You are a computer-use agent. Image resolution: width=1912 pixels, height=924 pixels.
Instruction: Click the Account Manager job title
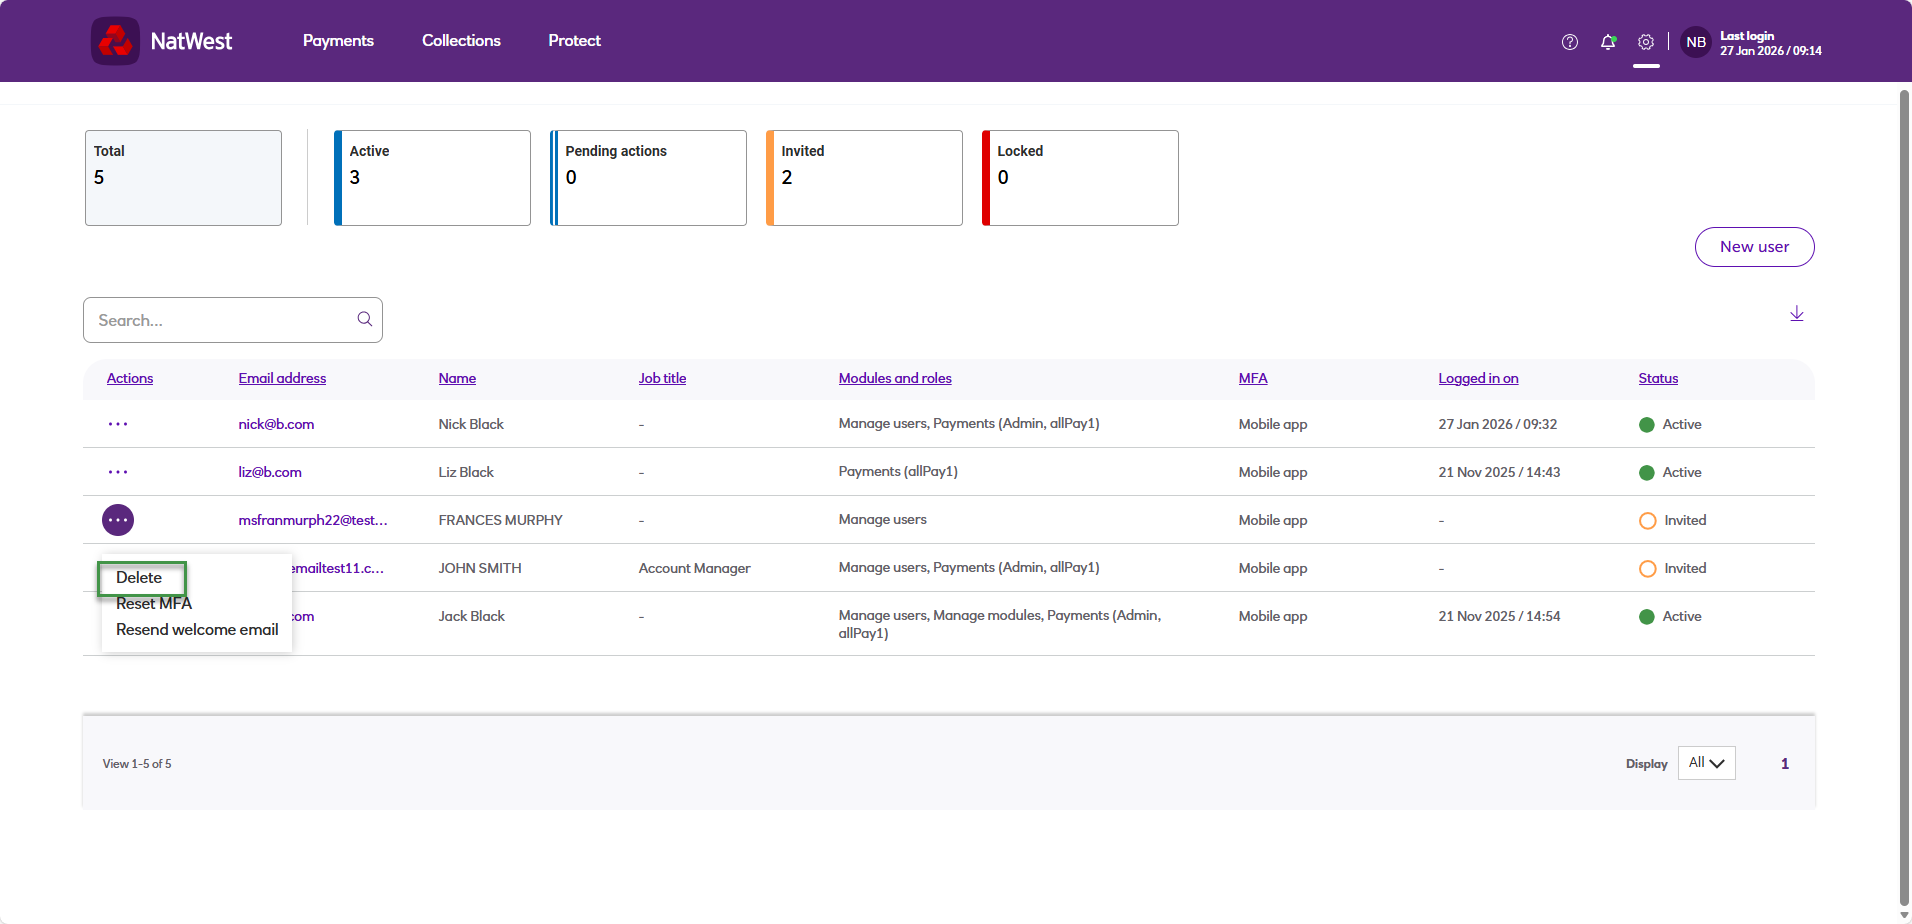pos(694,569)
